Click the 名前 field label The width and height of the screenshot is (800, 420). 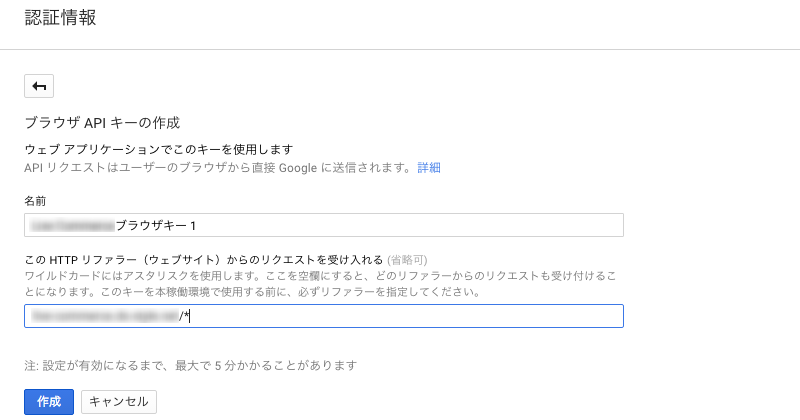(35, 201)
